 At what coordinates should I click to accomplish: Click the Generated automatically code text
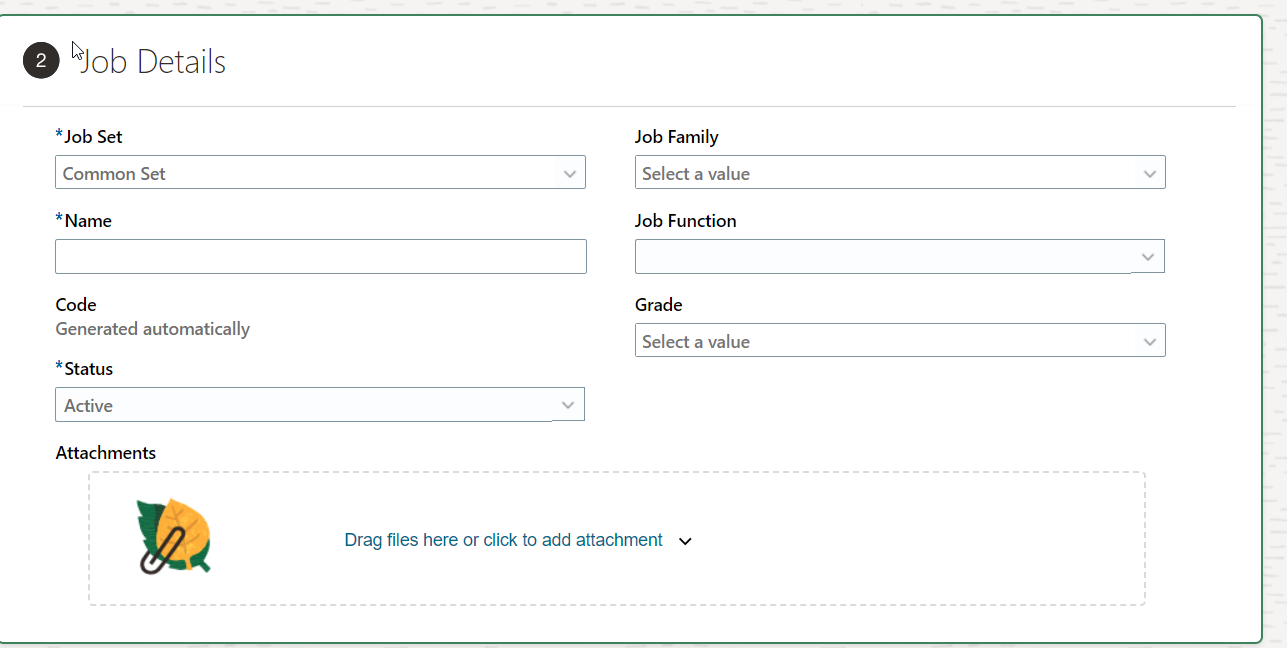pos(153,329)
